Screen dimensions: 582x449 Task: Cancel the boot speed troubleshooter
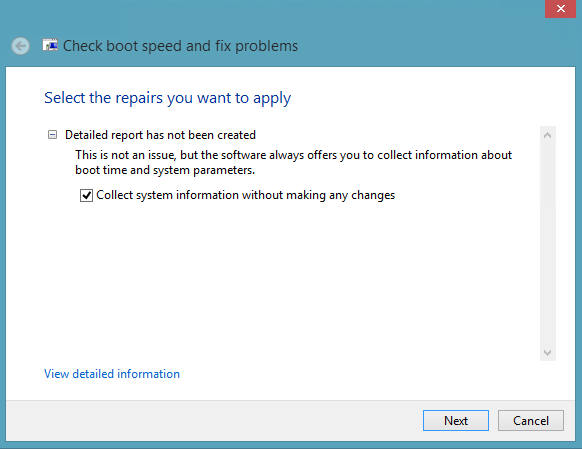point(531,420)
